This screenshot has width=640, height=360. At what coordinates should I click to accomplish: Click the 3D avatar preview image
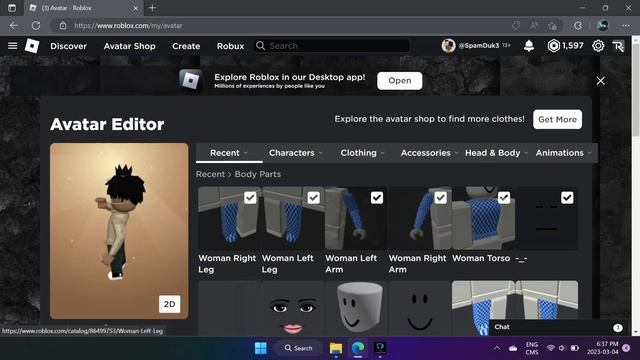click(x=119, y=231)
